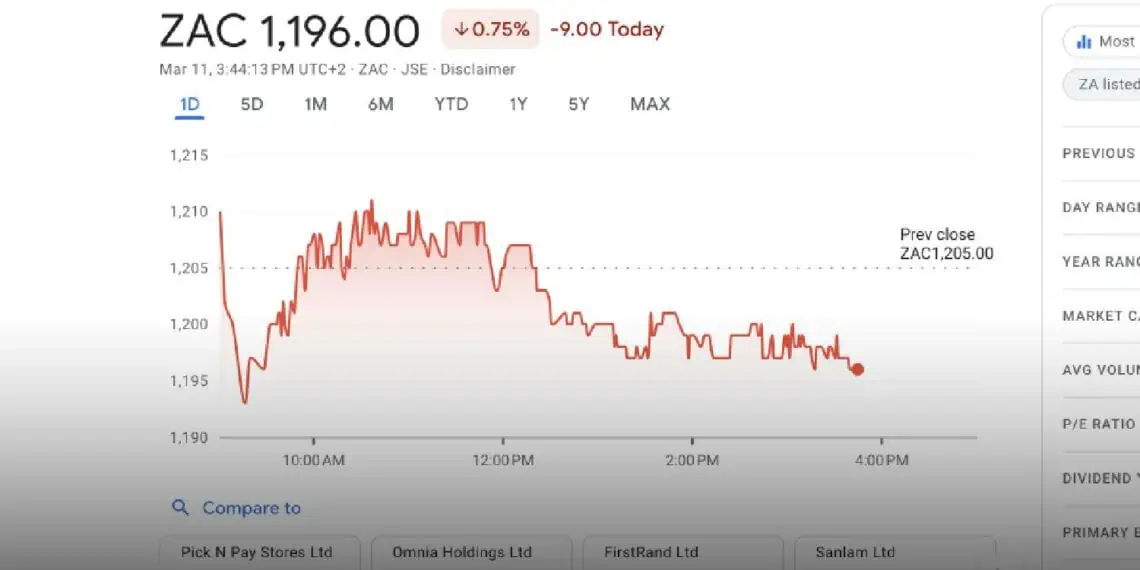The image size is (1140, 570).
Task: Click the 0.75% down change badge
Action: click(491, 30)
